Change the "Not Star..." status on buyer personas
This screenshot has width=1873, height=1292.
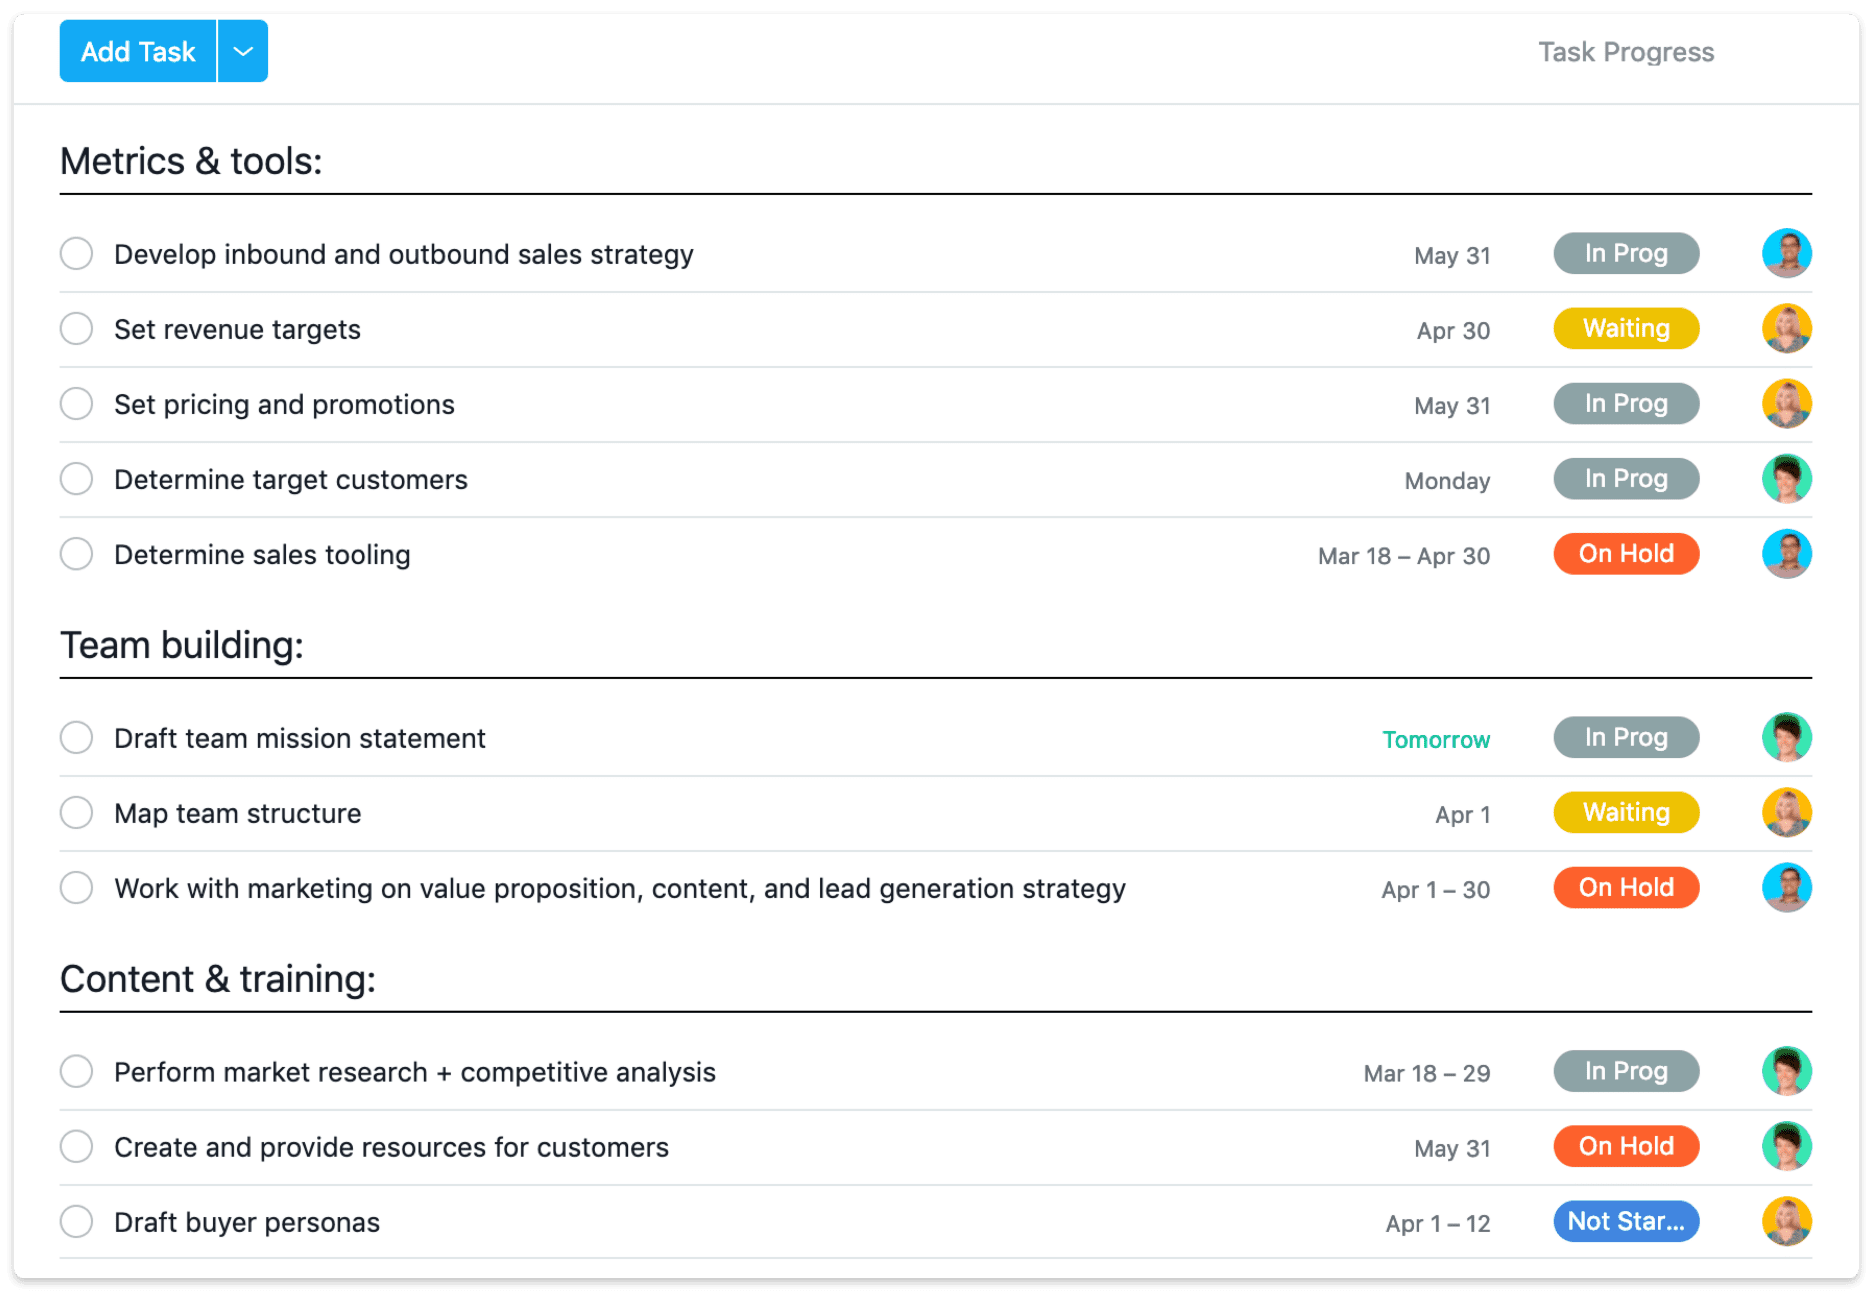pyautogui.click(x=1625, y=1221)
